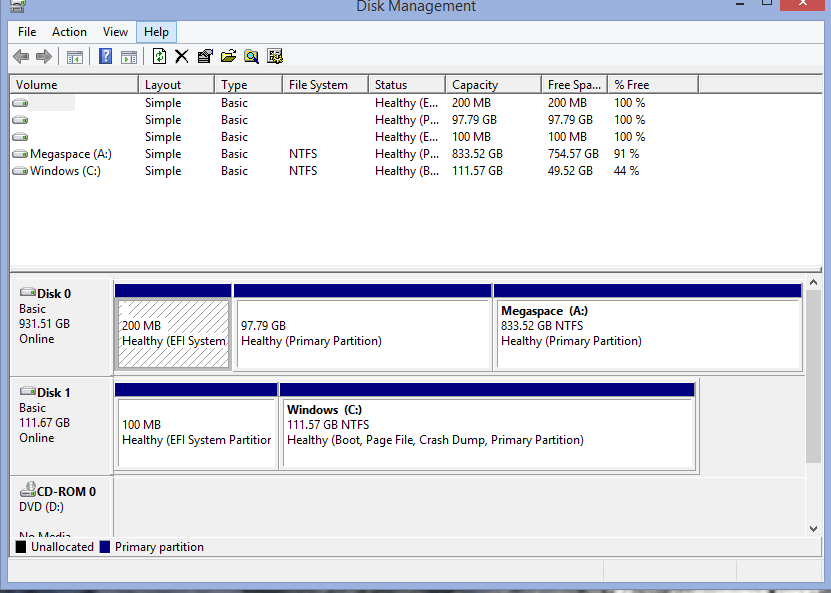The height and width of the screenshot is (593, 831).
Task: Click the Back arrow toolbar icon
Action: pos(20,57)
